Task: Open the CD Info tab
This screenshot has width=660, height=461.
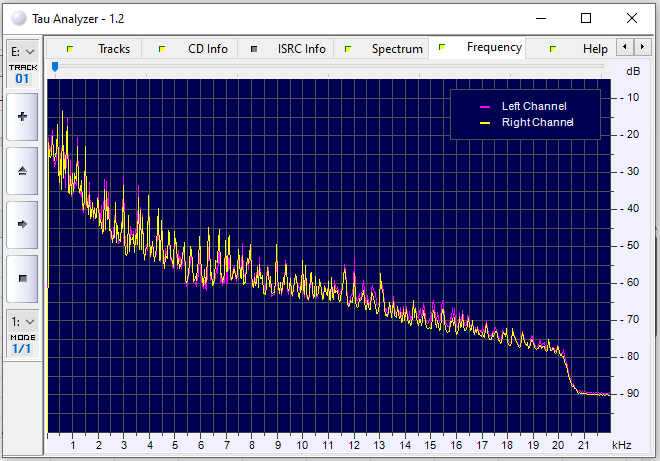Action: [207, 49]
